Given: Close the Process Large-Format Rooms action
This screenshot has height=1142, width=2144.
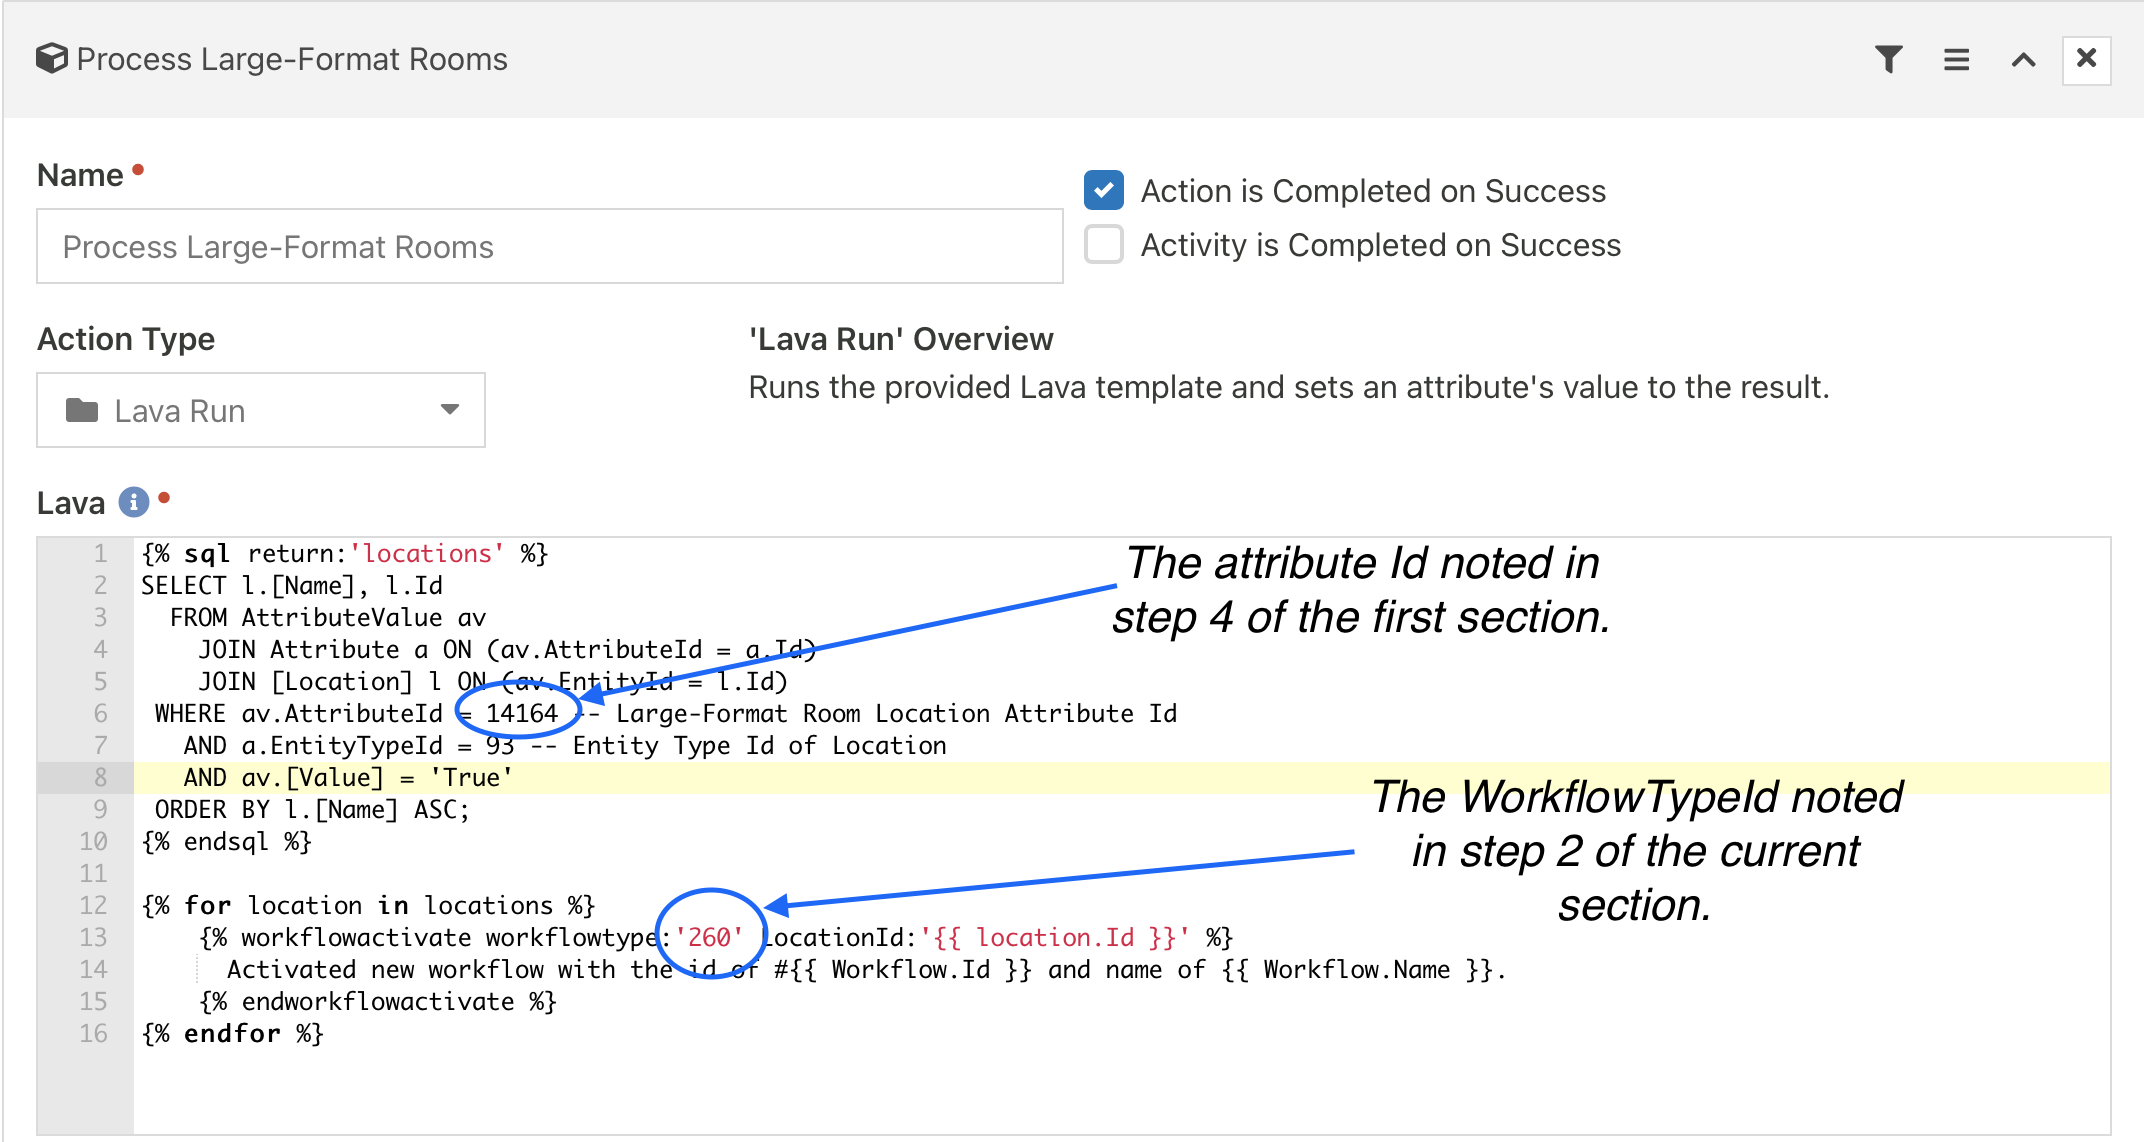Looking at the screenshot, I should click(2086, 59).
